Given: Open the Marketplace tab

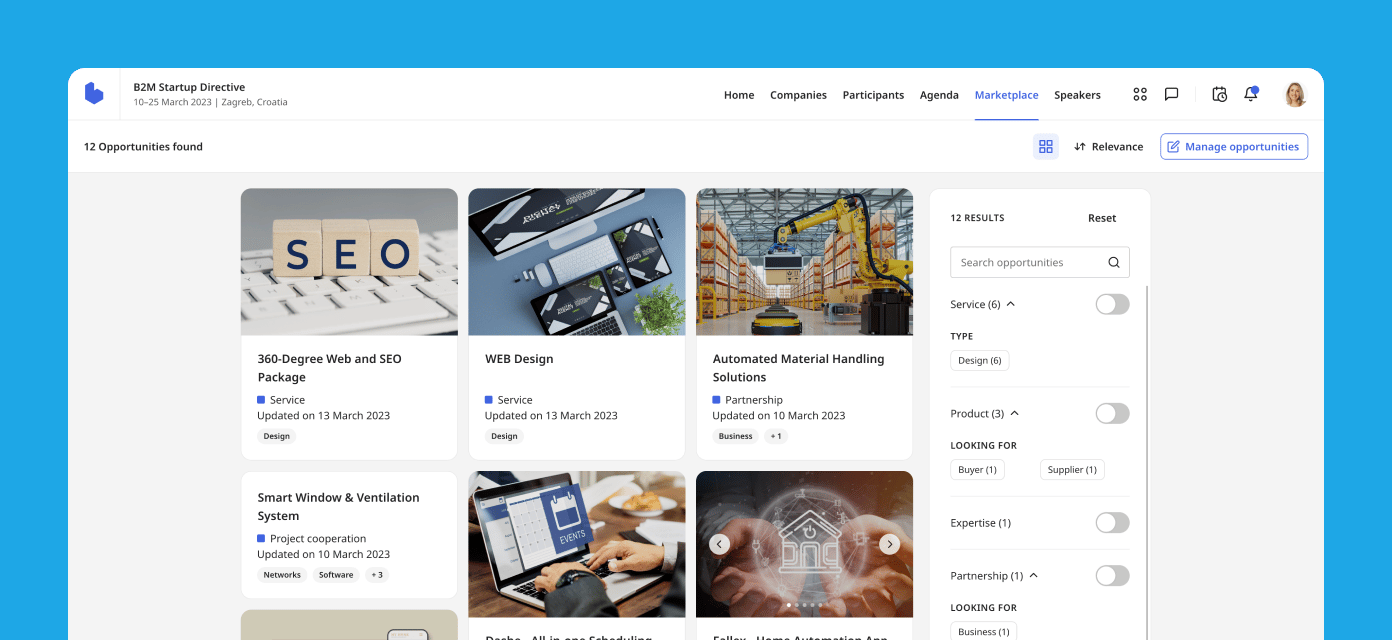Looking at the screenshot, I should point(1006,95).
